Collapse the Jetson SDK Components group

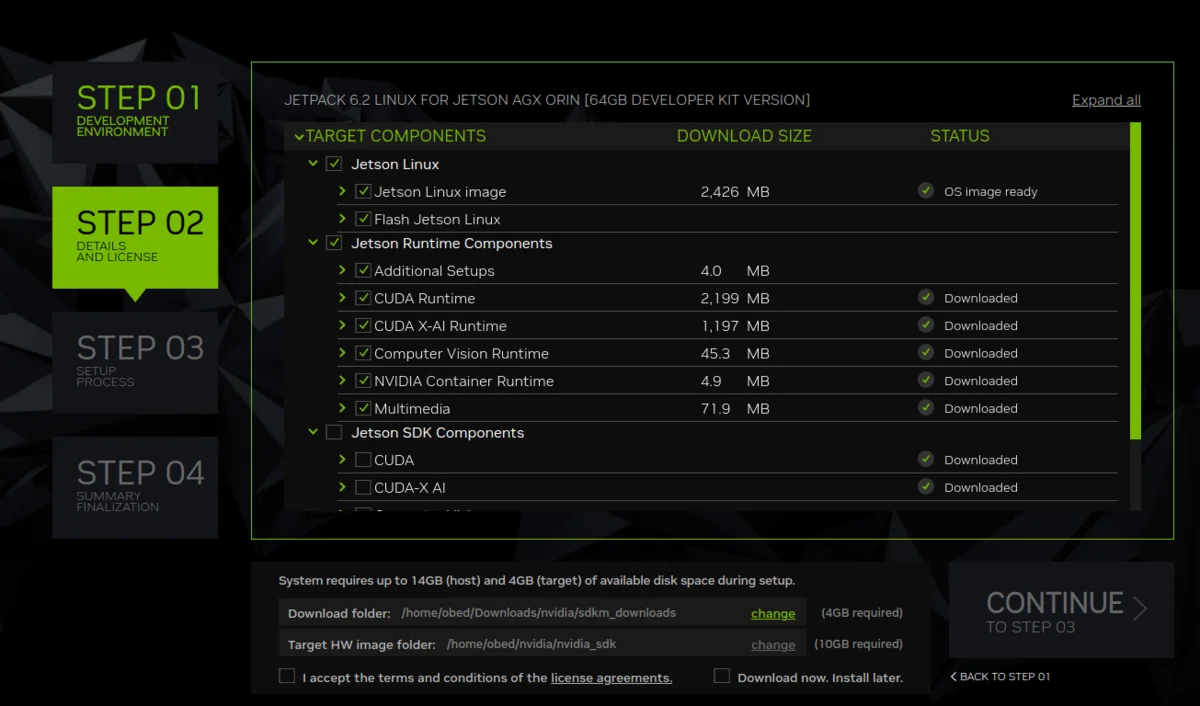click(313, 432)
